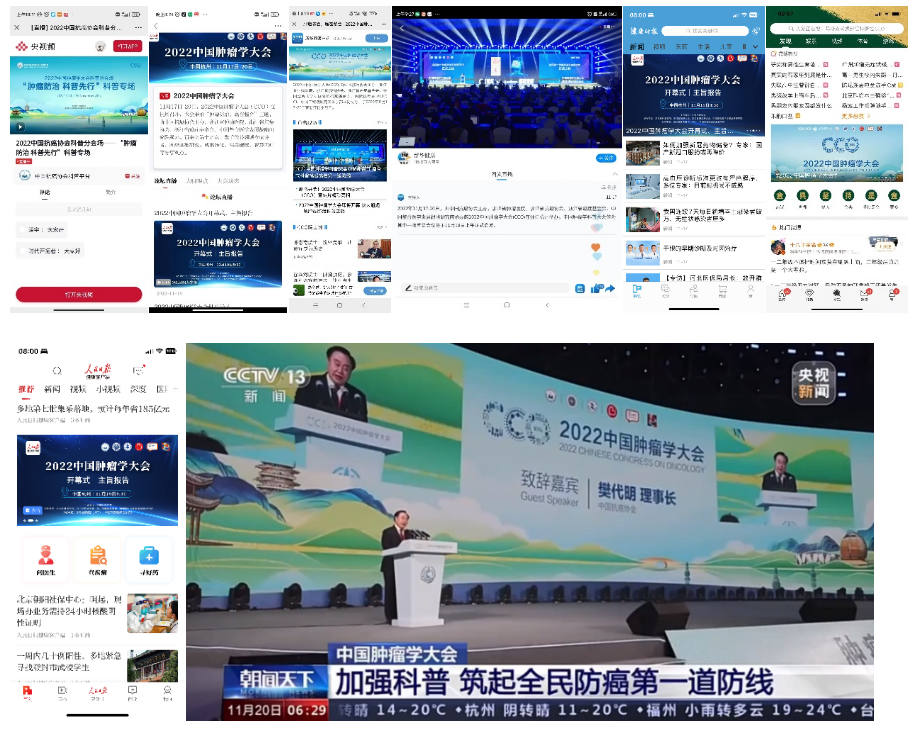Play the 肿瘤防治 科普先行 video
Image resolution: width=917 pixels, height=729 pixels.
tap(18, 127)
